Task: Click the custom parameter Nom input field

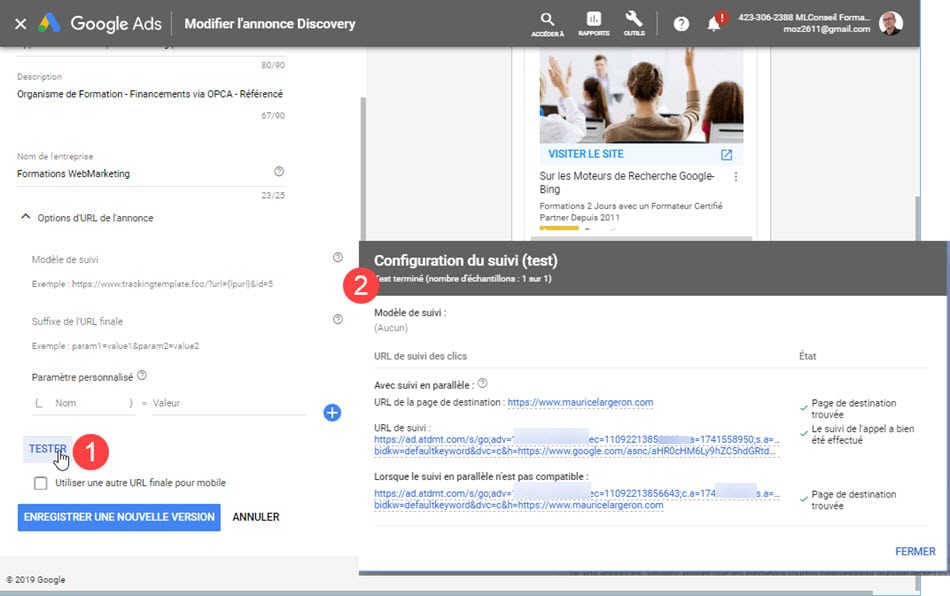Action: coord(84,403)
